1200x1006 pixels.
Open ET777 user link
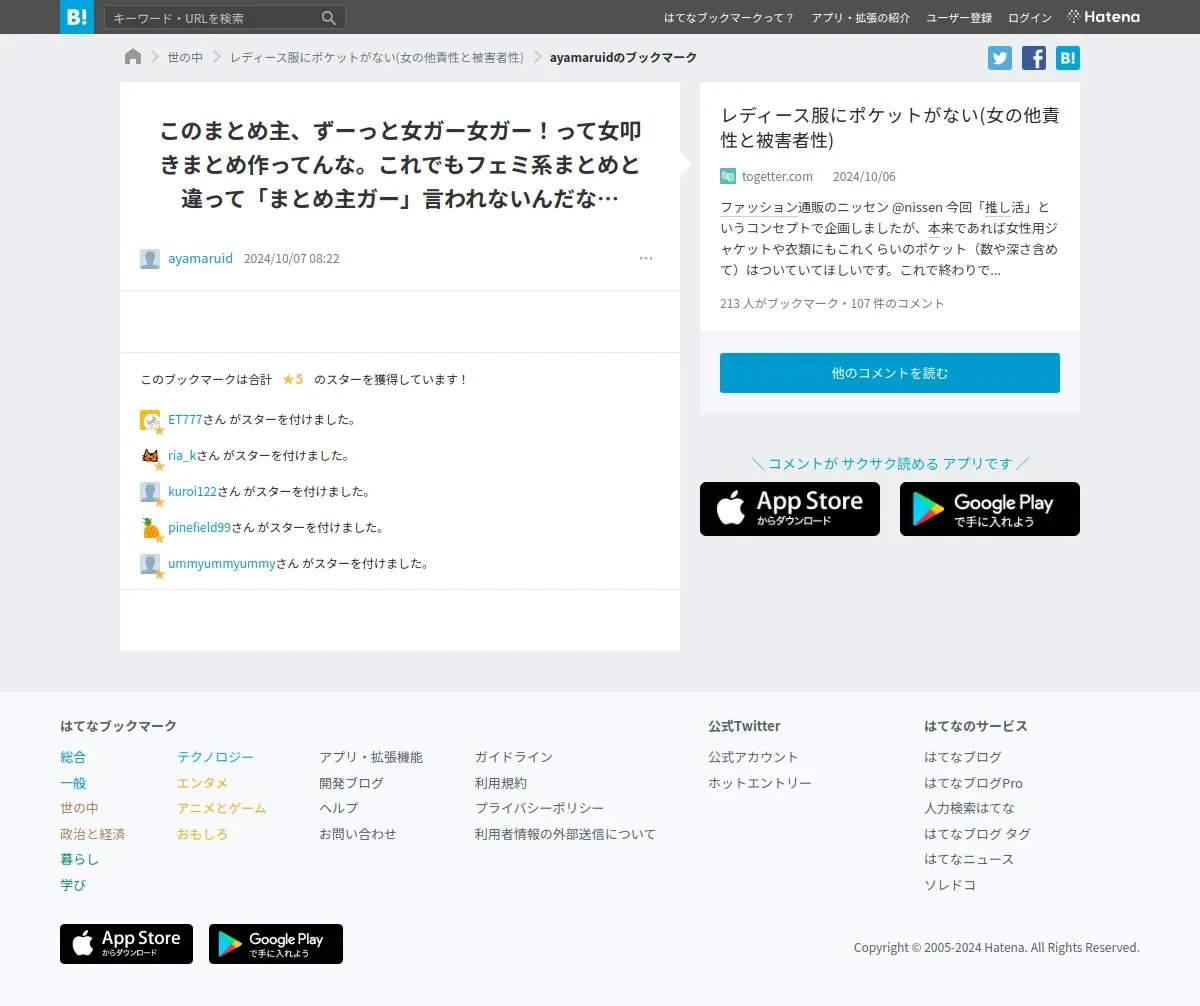[185, 420]
